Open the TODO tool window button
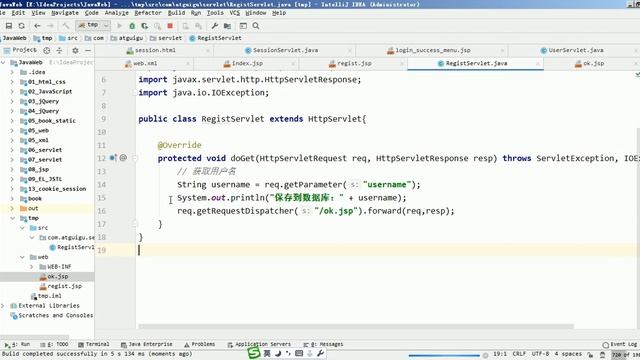 (x=54, y=344)
